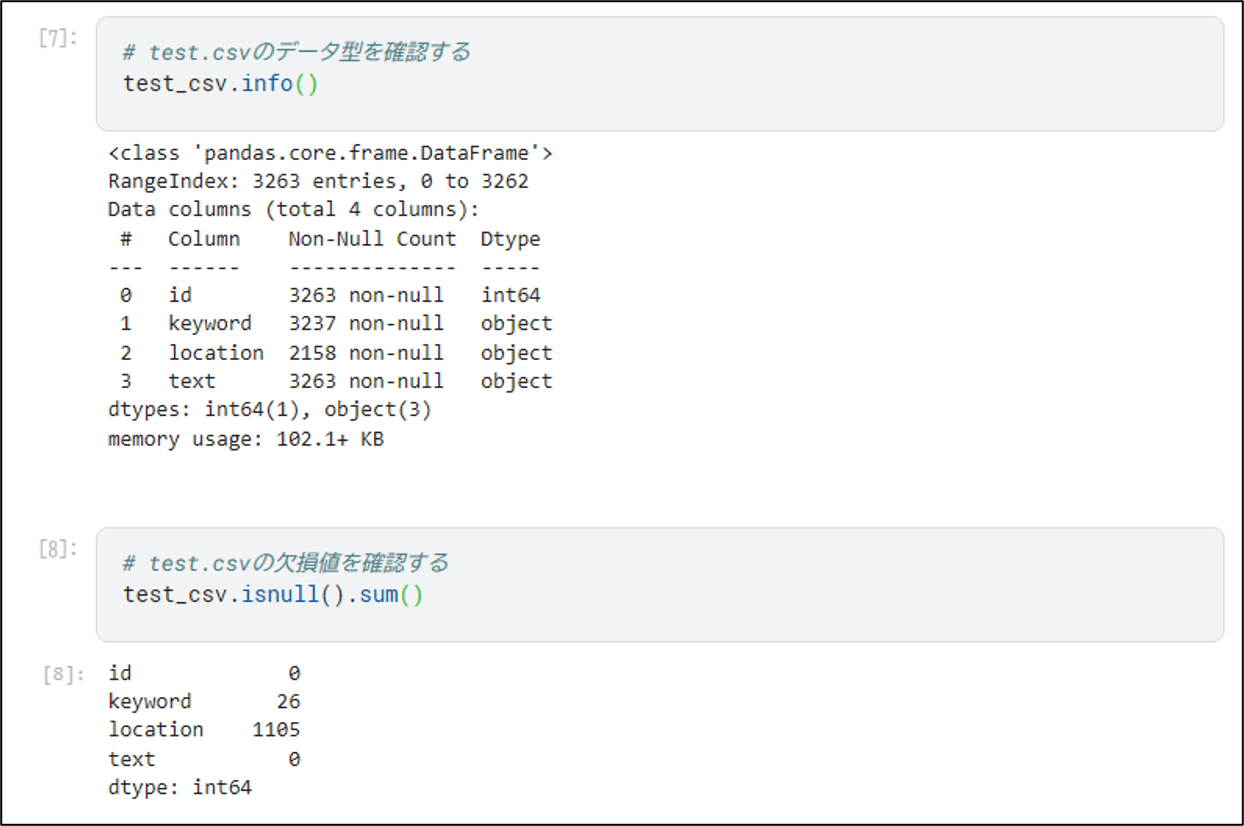Select output prompt label [8] beside results
This screenshot has height=826, width=1244.
62,674
